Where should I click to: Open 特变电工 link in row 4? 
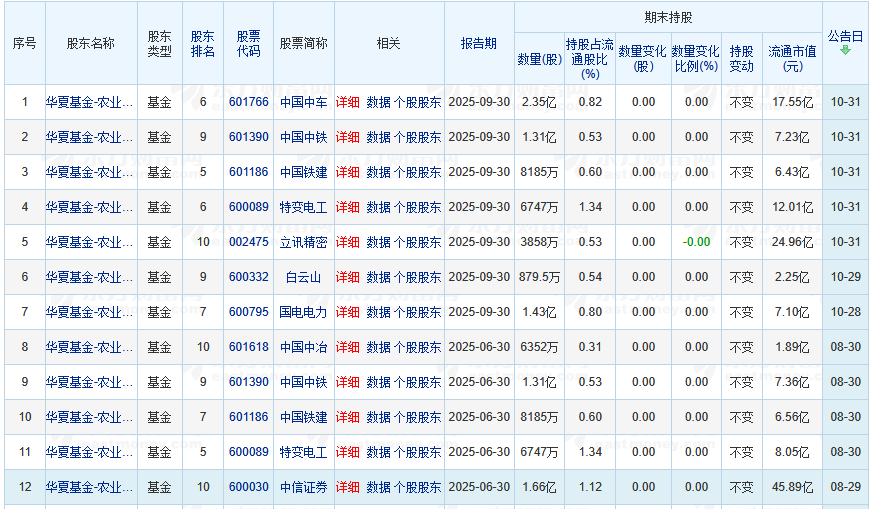coord(303,207)
